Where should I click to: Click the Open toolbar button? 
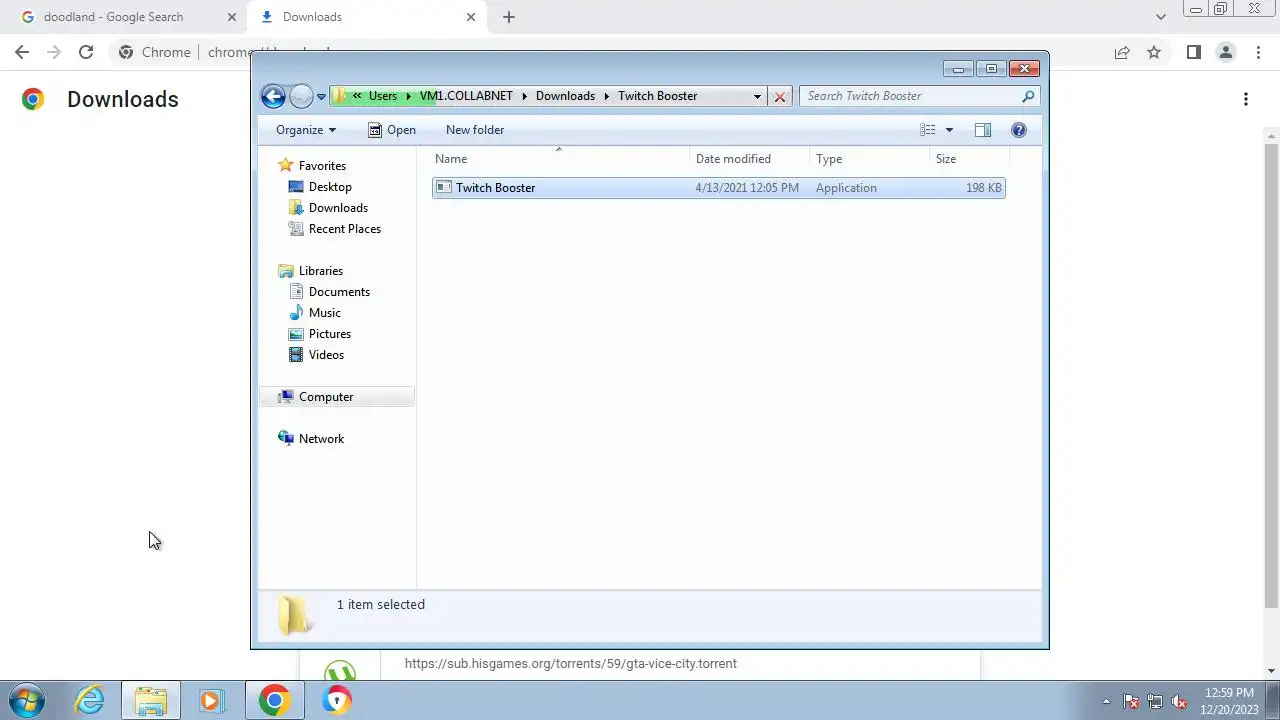click(391, 130)
